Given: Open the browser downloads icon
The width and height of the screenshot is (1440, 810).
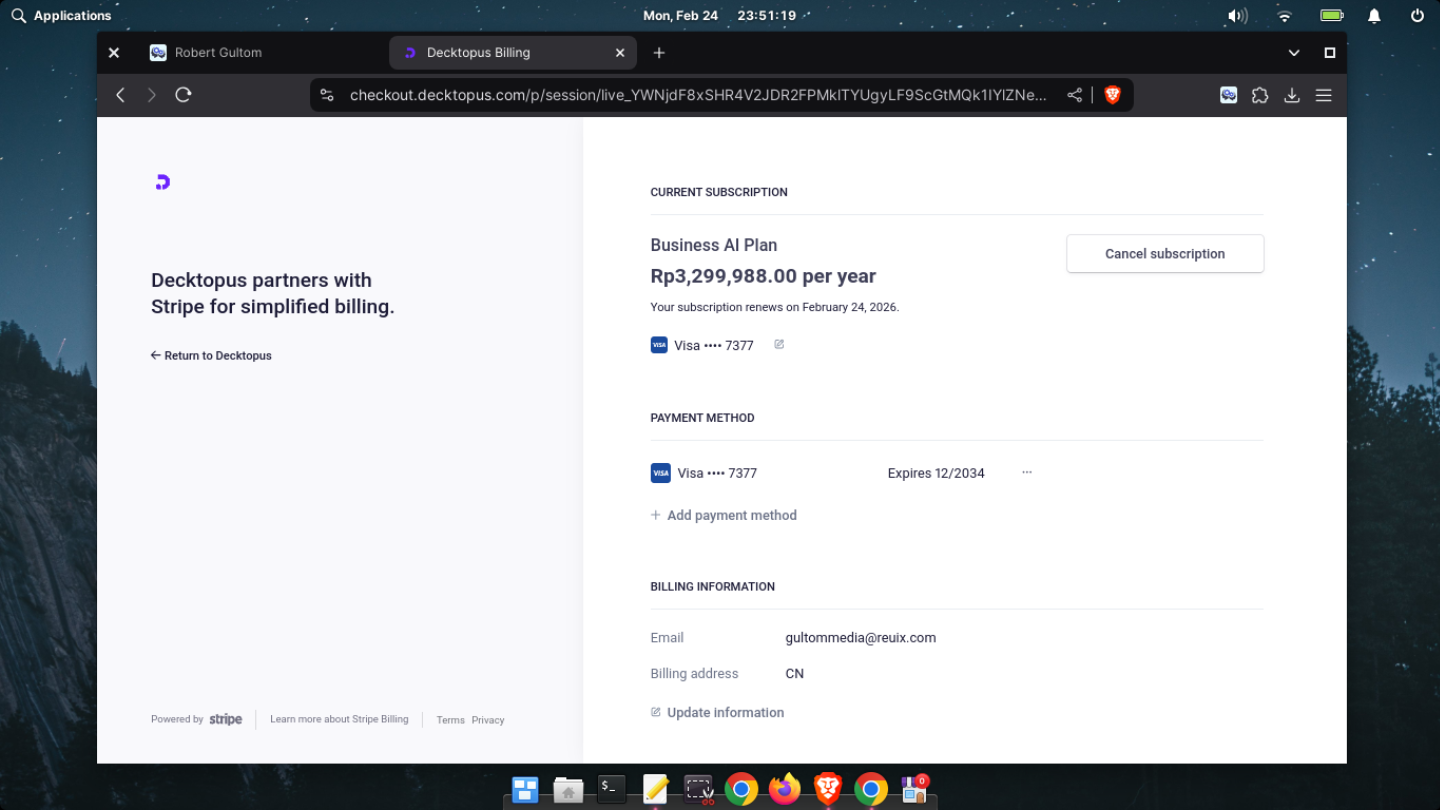Looking at the screenshot, I should [x=1292, y=95].
